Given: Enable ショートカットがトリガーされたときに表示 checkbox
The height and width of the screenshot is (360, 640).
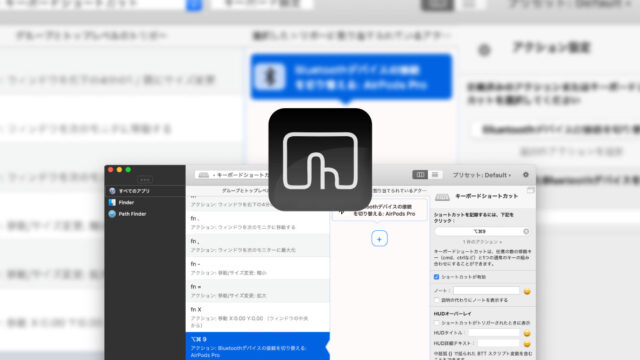Looking at the screenshot, I should (436, 323).
